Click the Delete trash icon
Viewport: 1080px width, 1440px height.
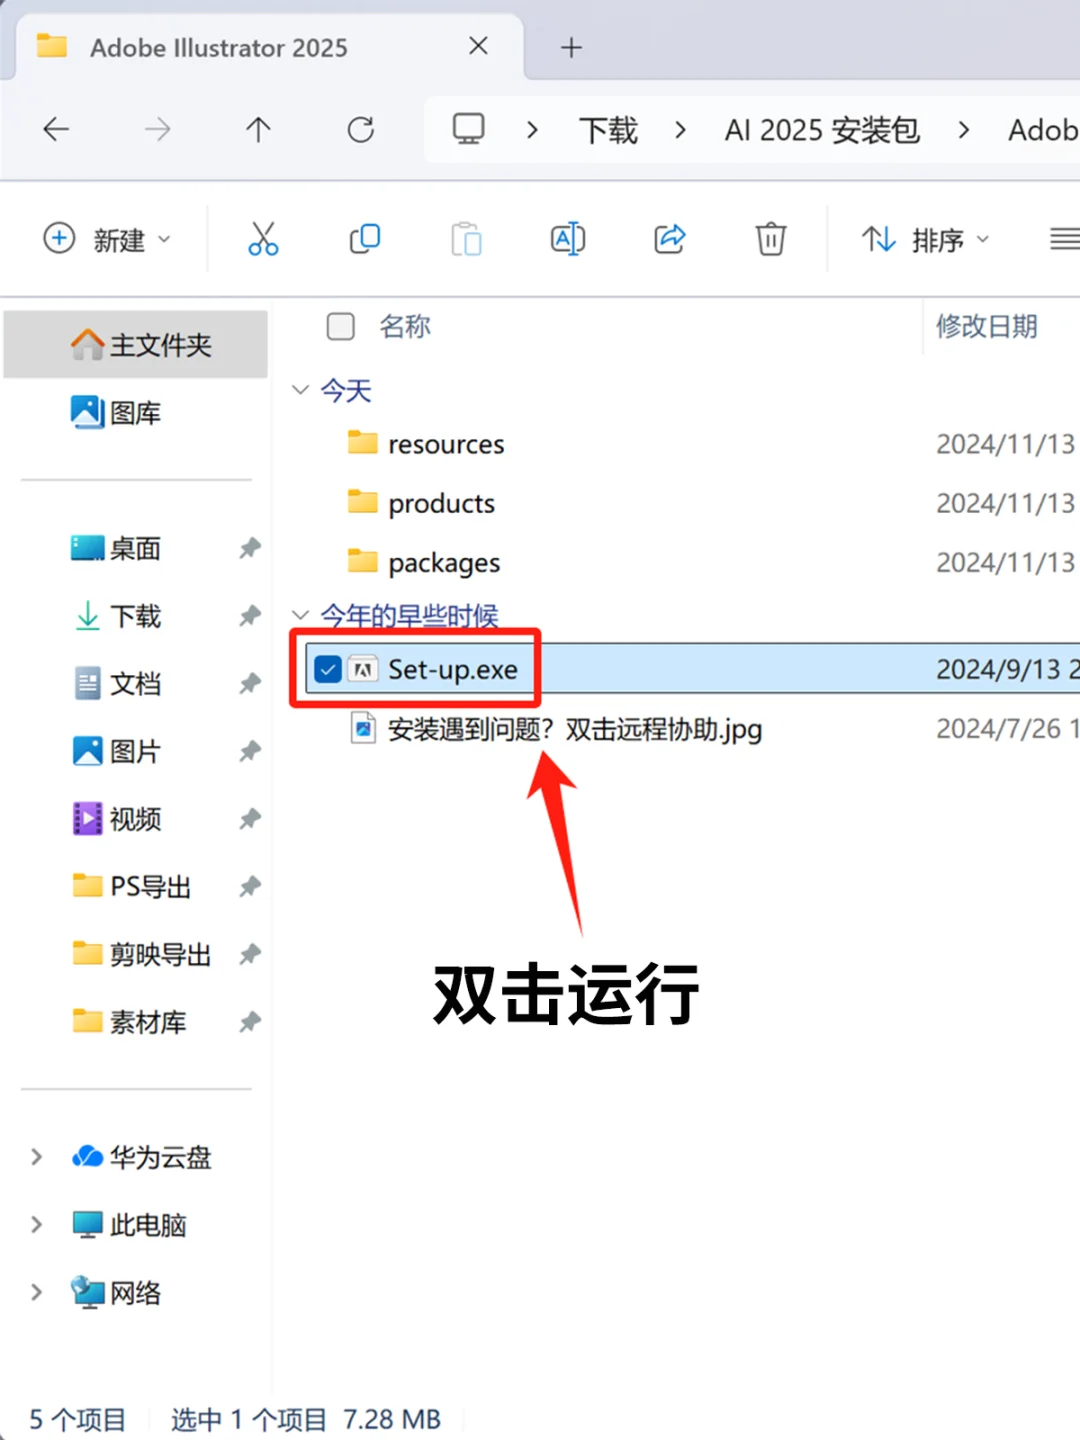coord(770,239)
